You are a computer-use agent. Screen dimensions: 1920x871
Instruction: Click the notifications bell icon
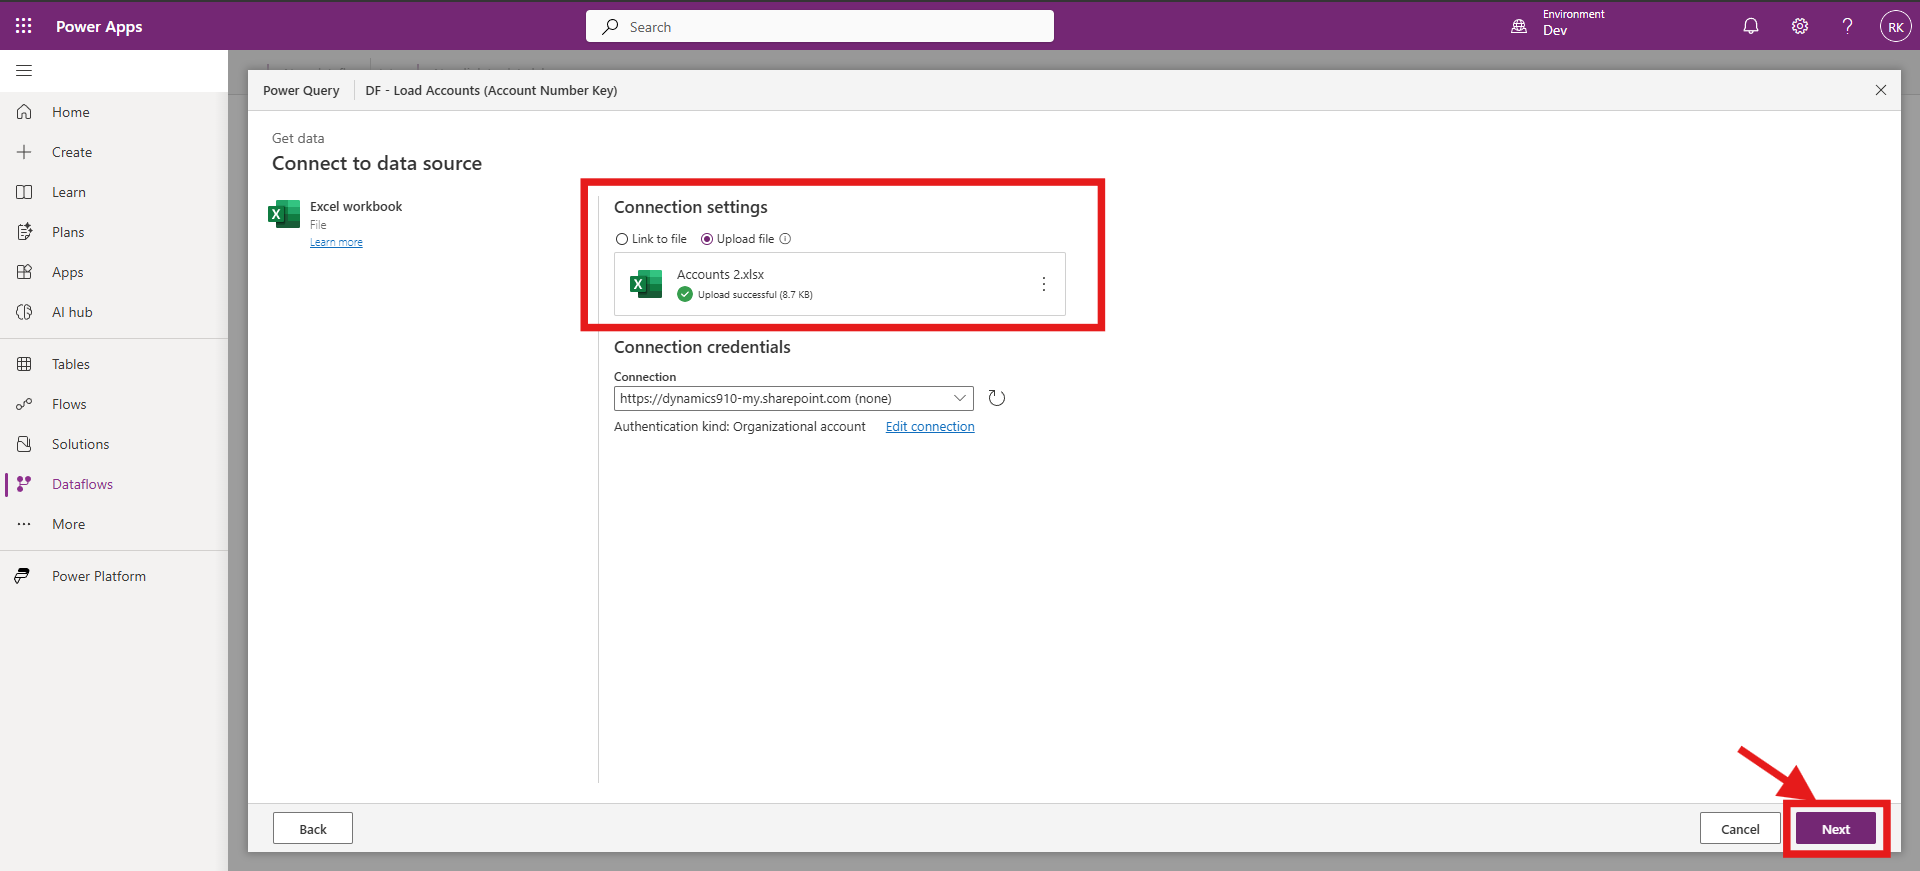point(1750,27)
